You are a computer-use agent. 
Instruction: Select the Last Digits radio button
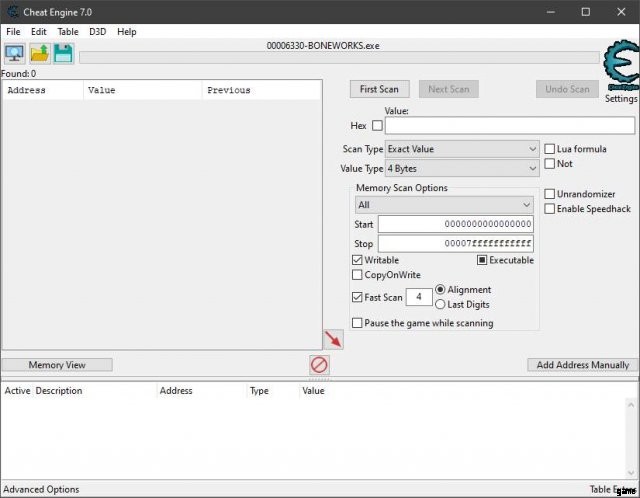pos(440,304)
